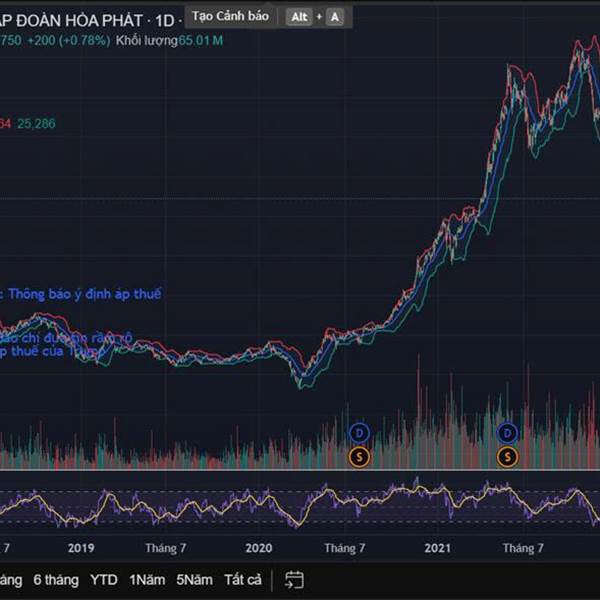600x600 pixels.
Task: Click the Tháng 7 label after 2020
Action: point(344,548)
